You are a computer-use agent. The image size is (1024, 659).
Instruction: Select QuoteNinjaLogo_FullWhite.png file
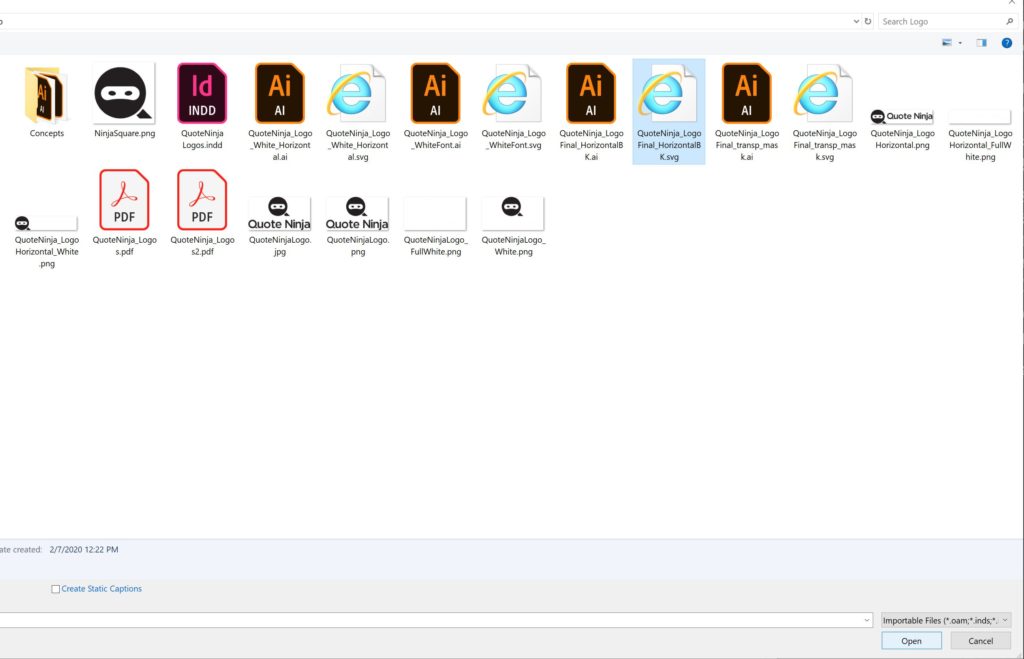435,226
